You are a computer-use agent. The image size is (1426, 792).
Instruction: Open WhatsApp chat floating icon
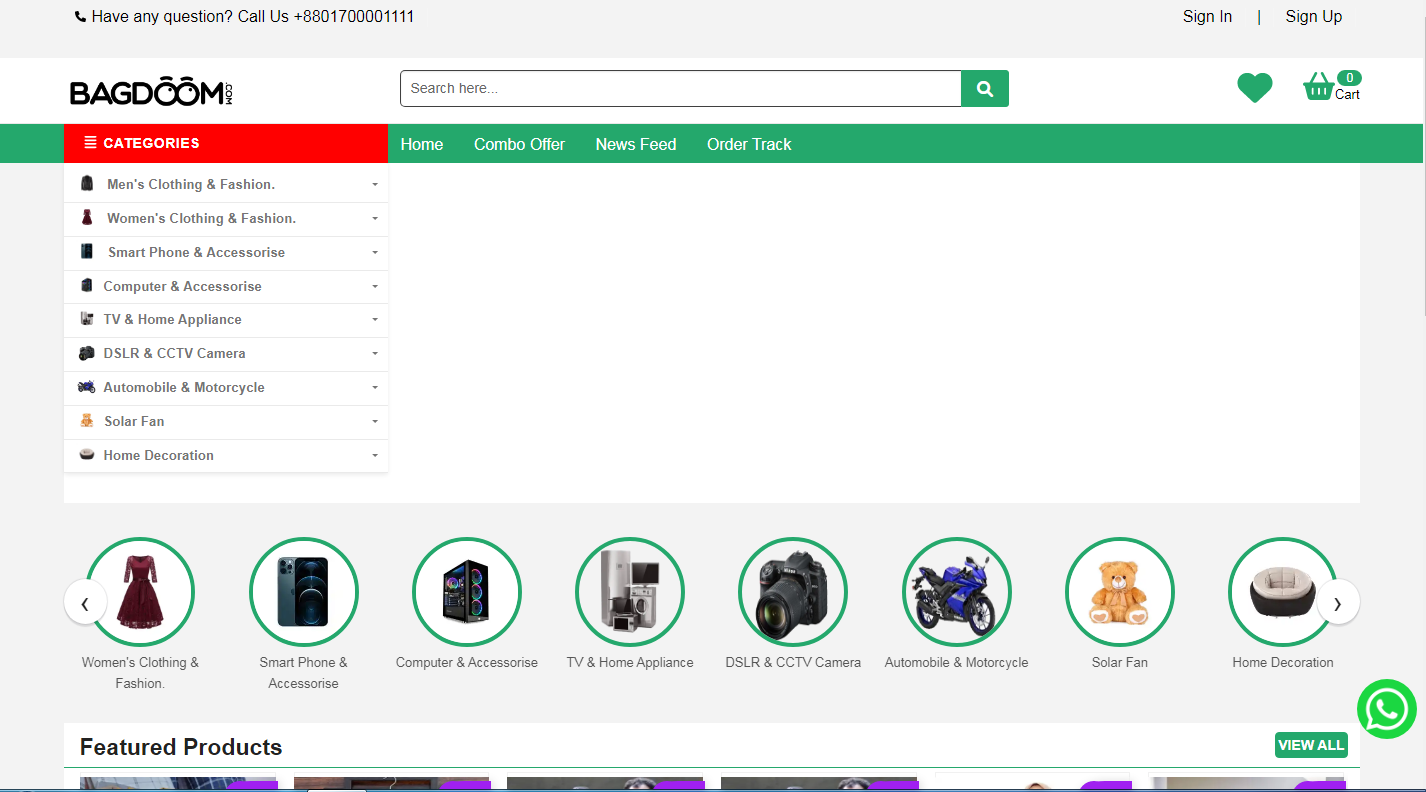pos(1387,709)
